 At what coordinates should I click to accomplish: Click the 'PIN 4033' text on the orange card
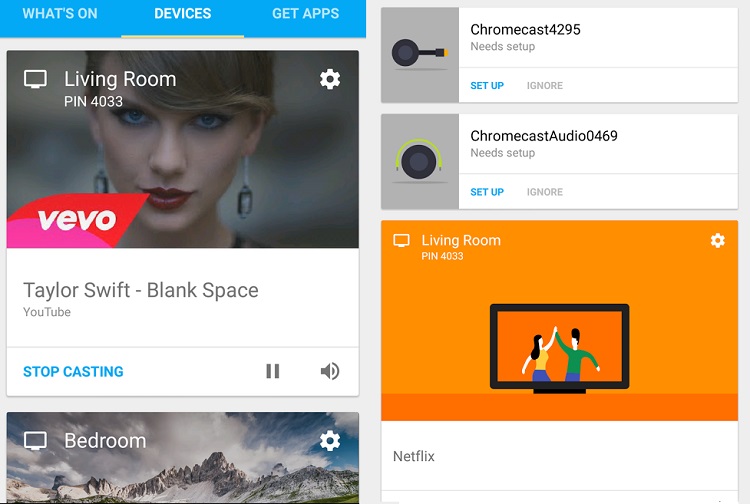tap(442, 256)
